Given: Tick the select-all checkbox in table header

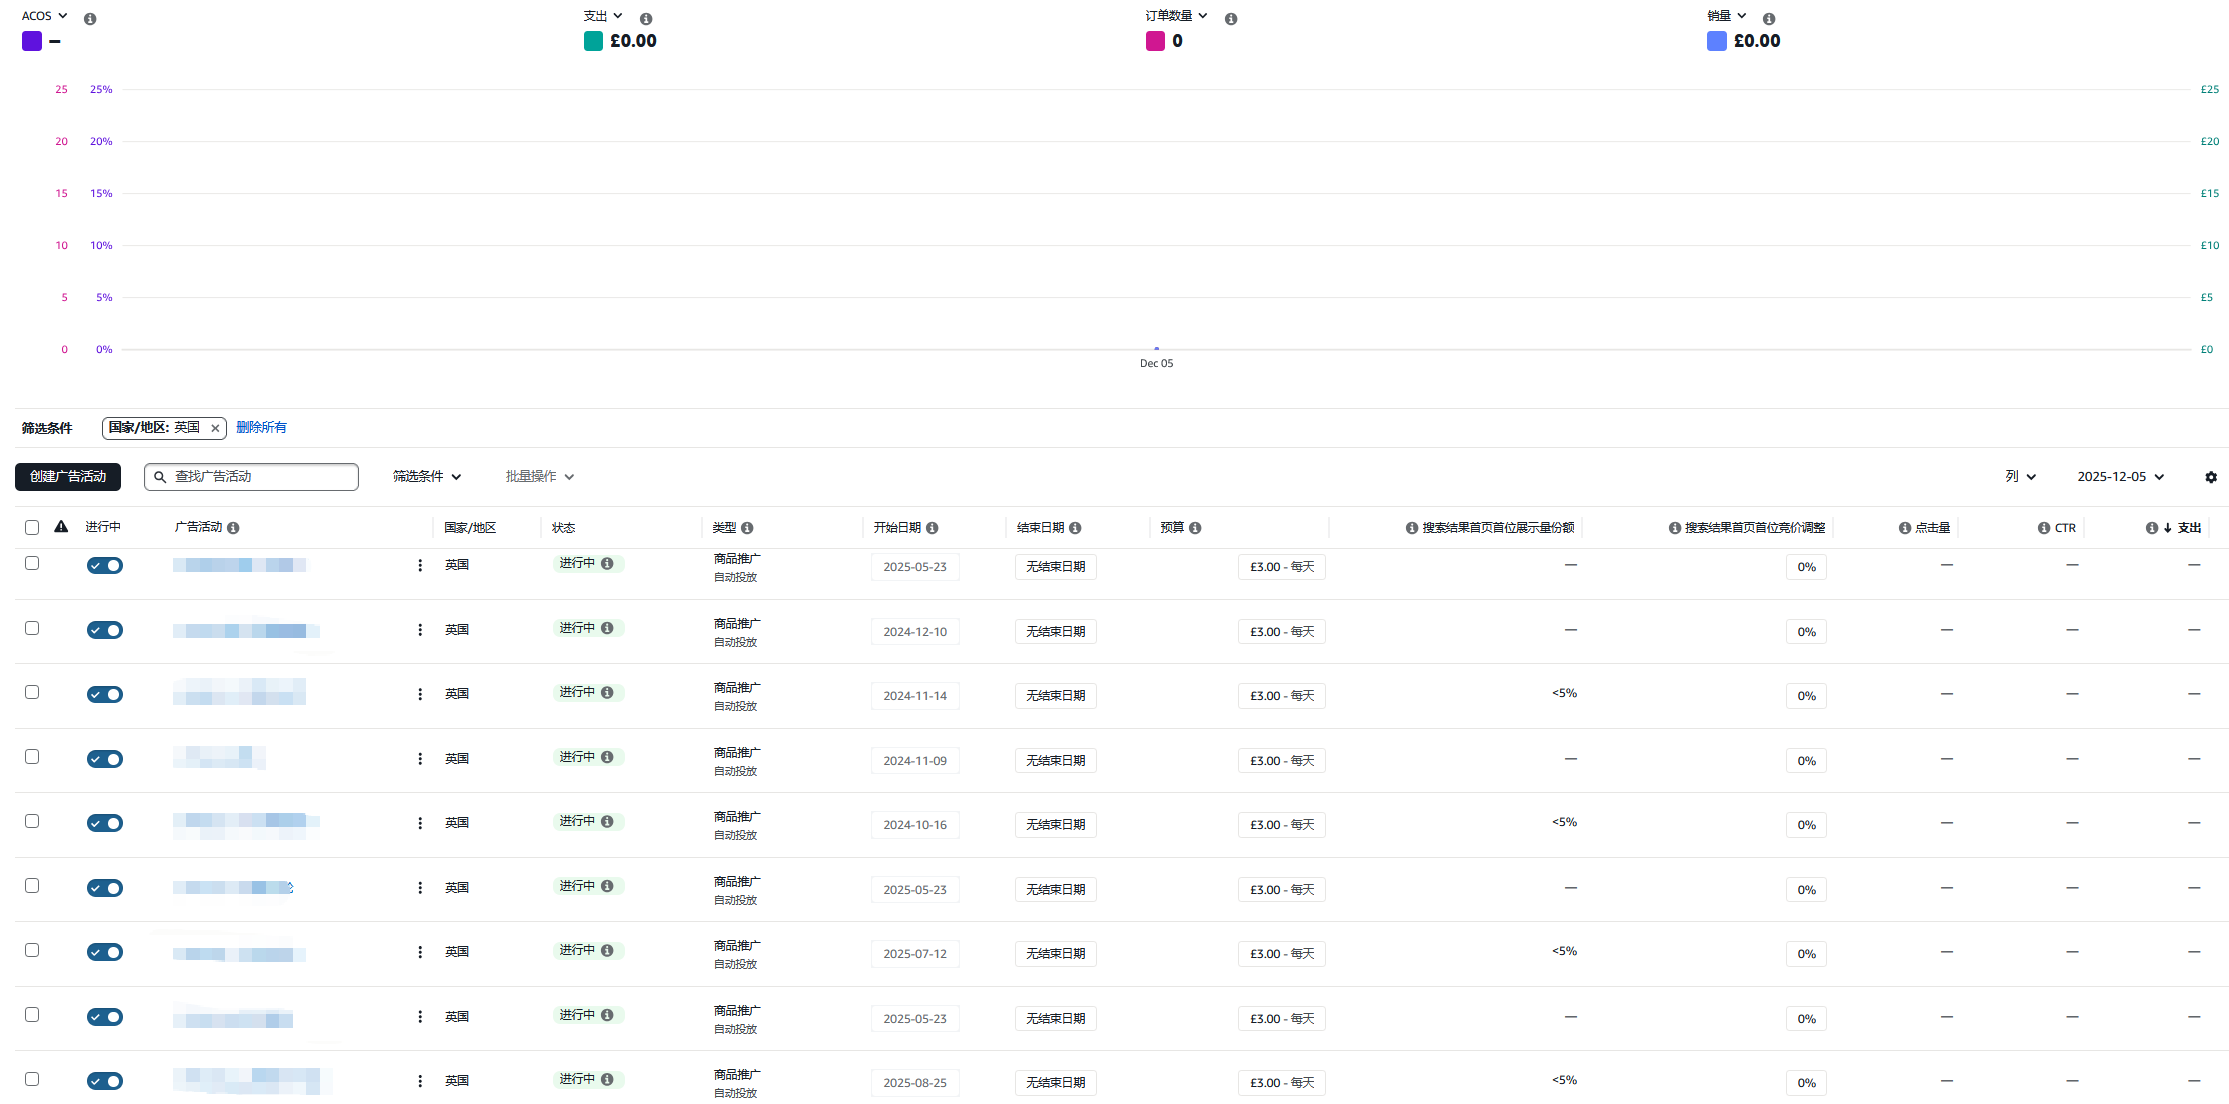Looking at the screenshot, I should 32,528.
